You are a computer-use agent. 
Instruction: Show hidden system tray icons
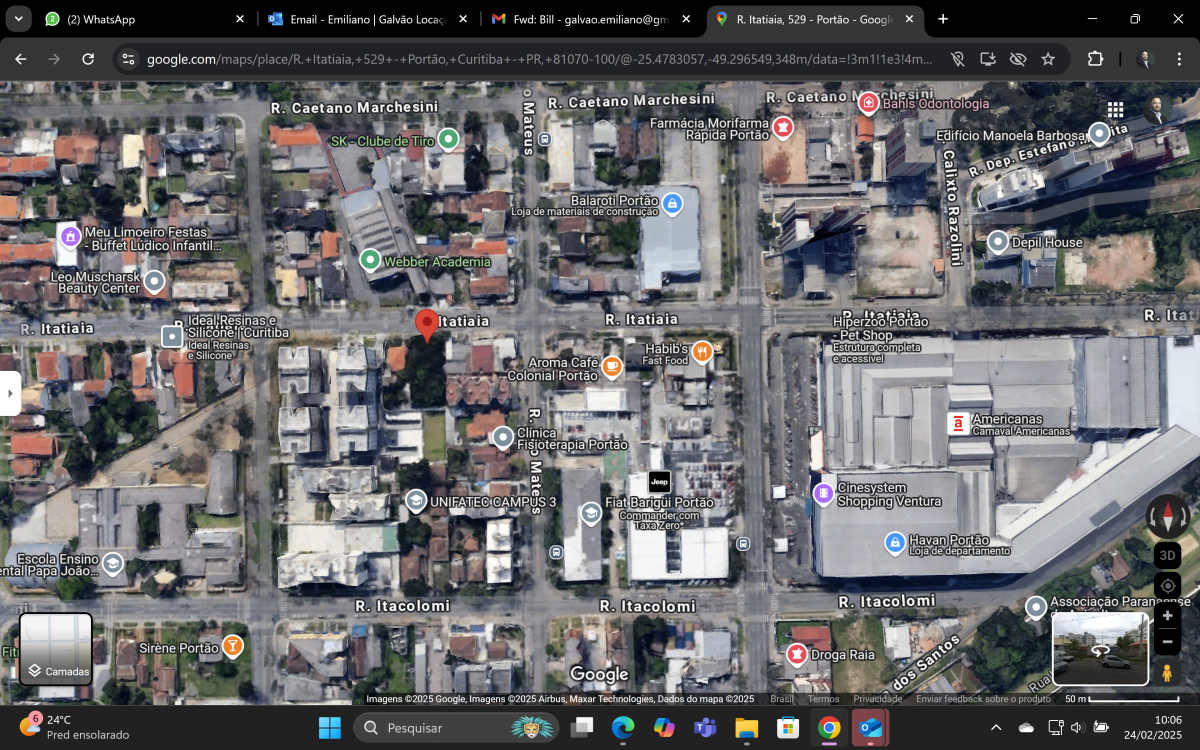pyautogui.click(x=995, y=727)
